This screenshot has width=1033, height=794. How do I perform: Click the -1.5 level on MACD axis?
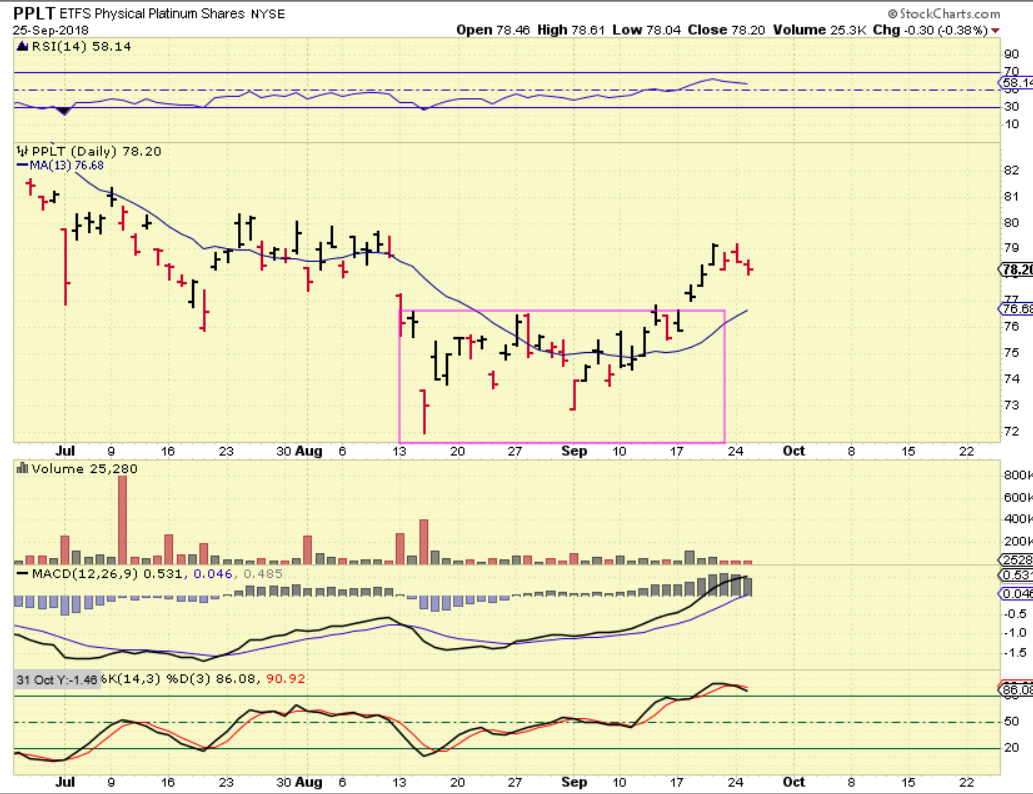click(x=1014, y=652)
